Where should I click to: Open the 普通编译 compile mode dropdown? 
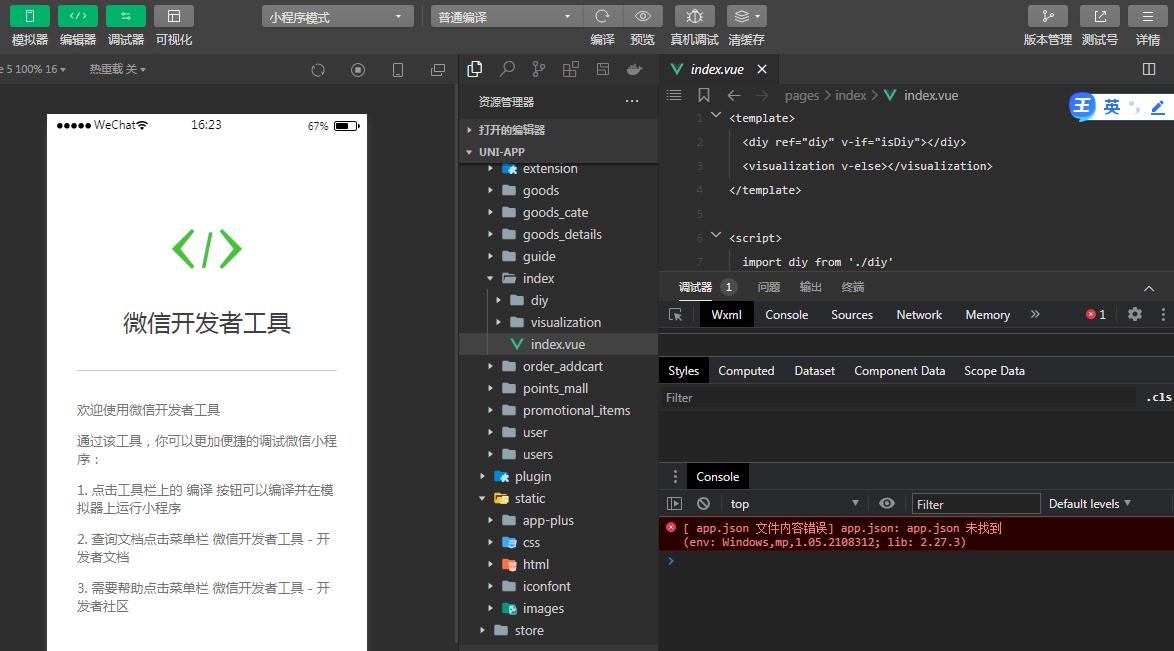(506, 16)
